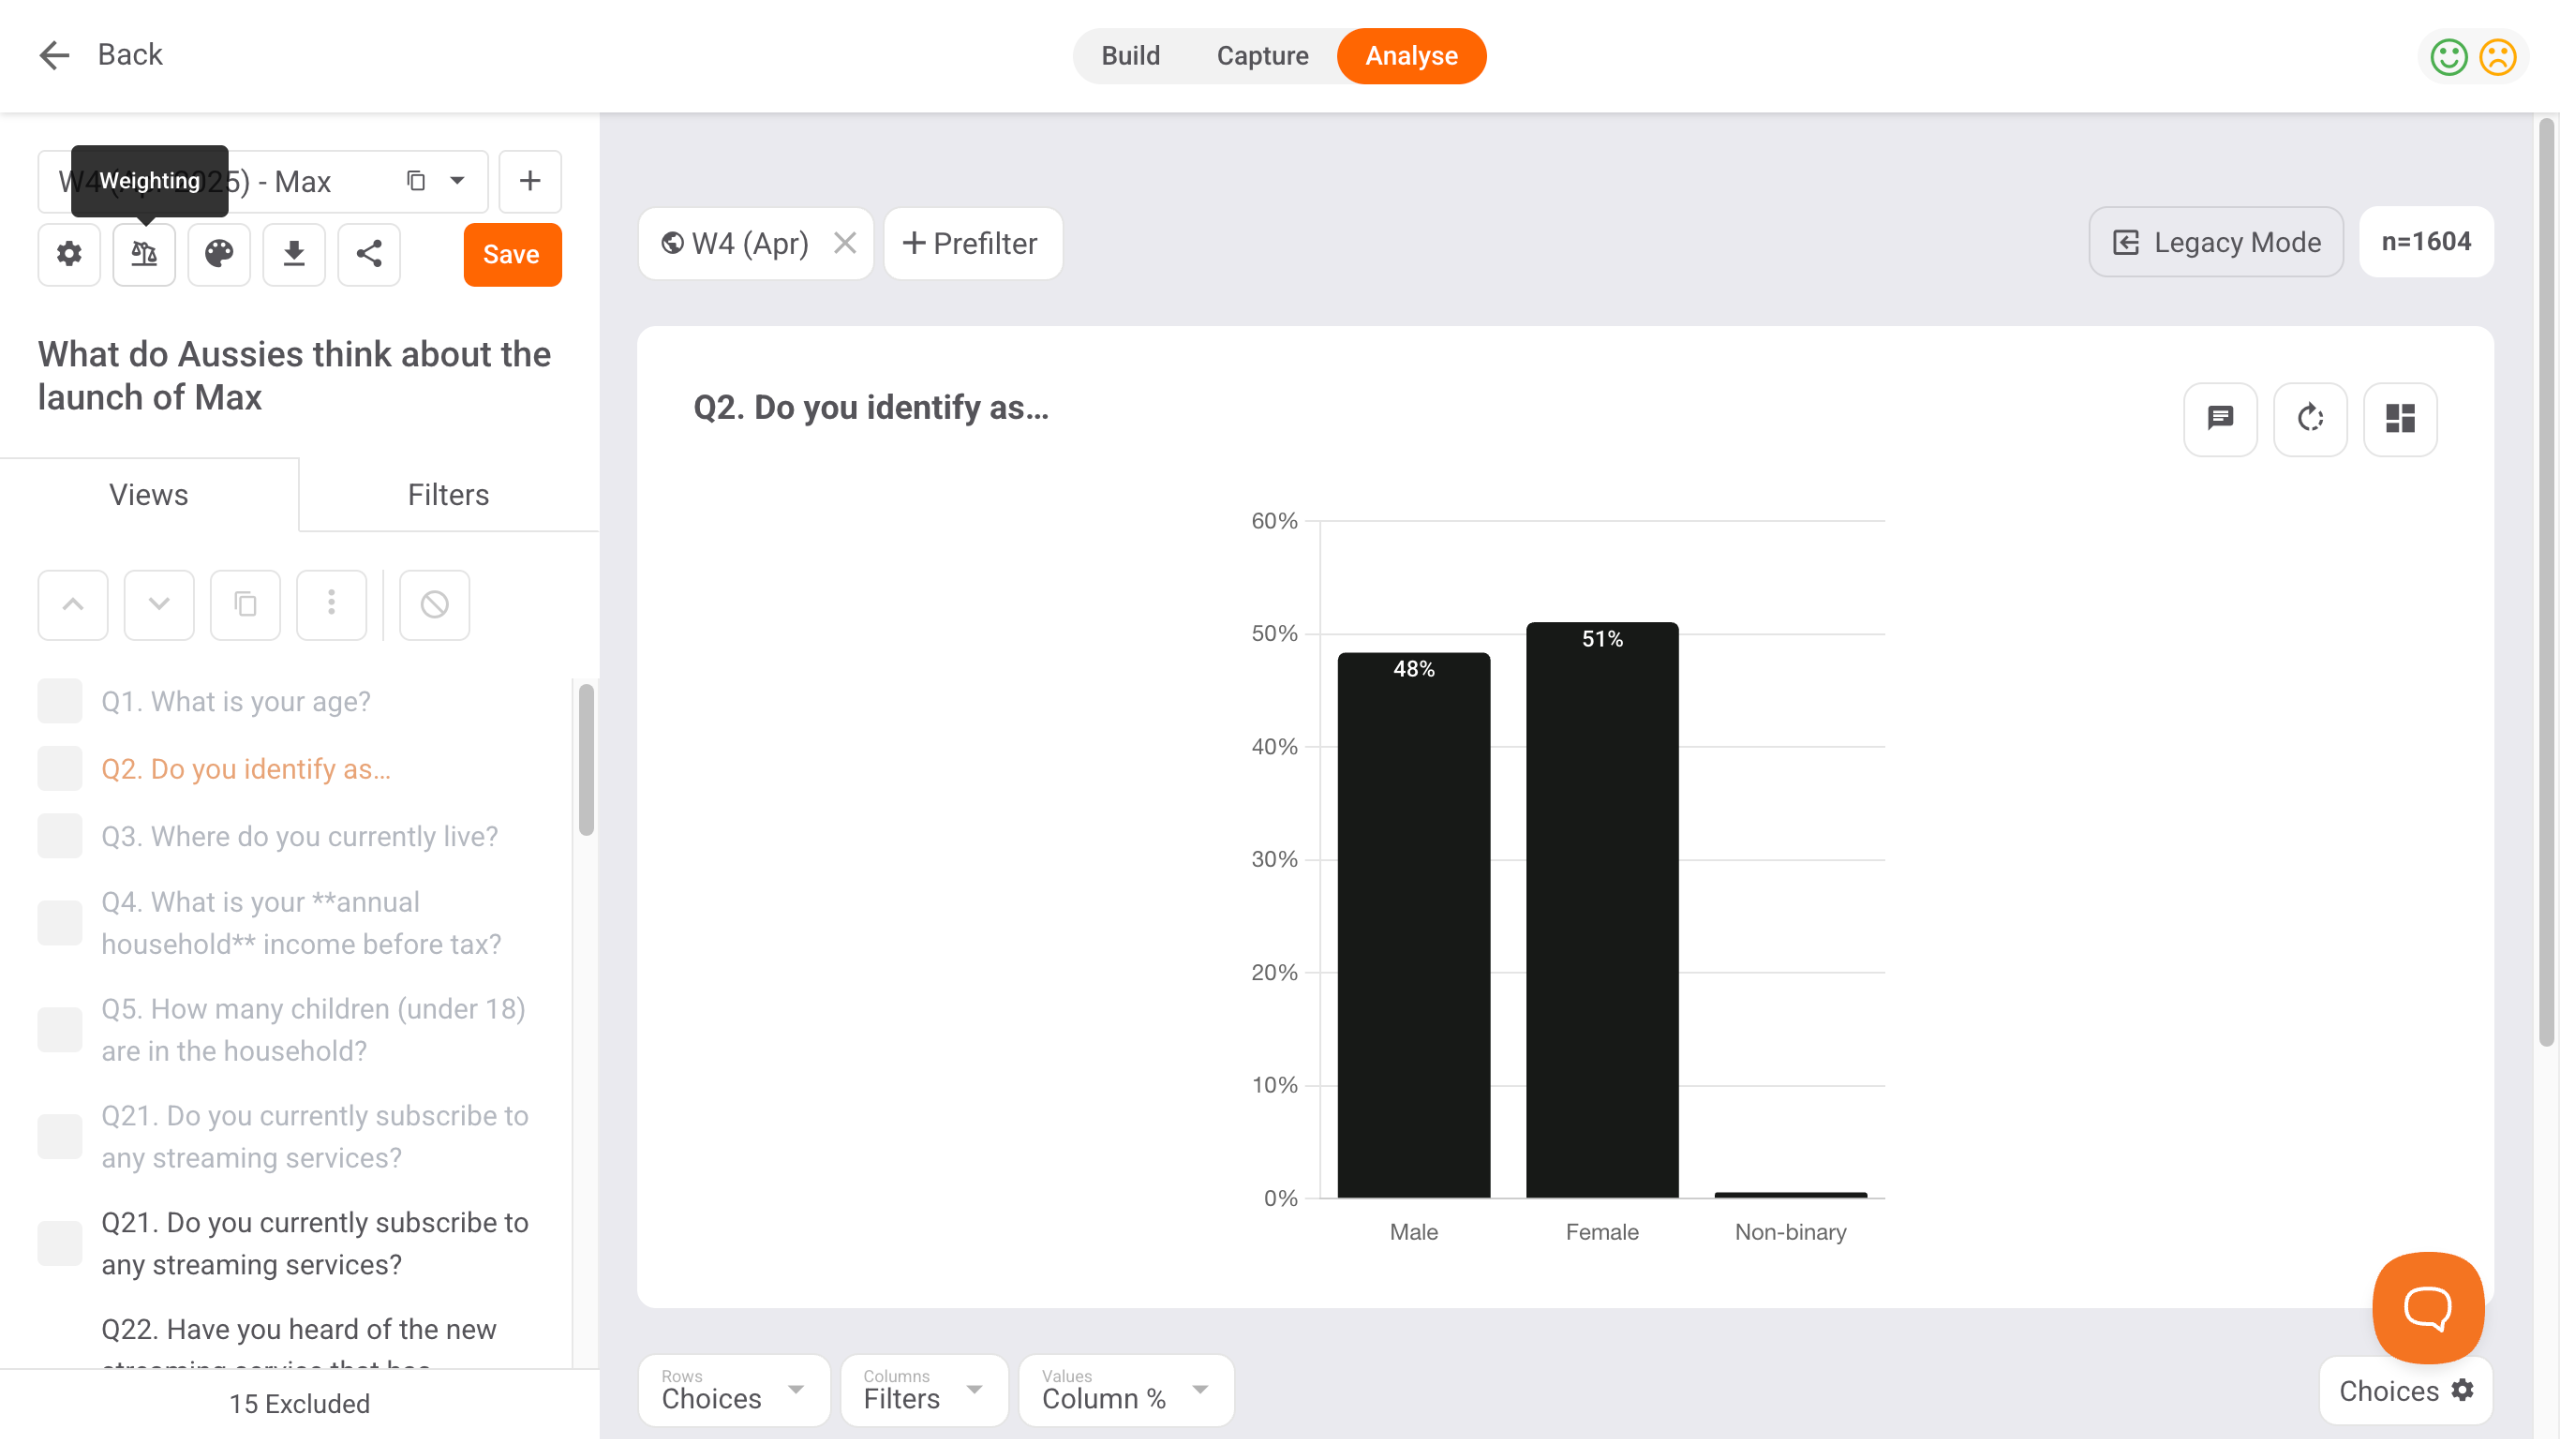Image resolution: width=2560 pixels, height=1439 pixels.
Task: Click the rotate chart icon
Action: tap(2310, 418)
